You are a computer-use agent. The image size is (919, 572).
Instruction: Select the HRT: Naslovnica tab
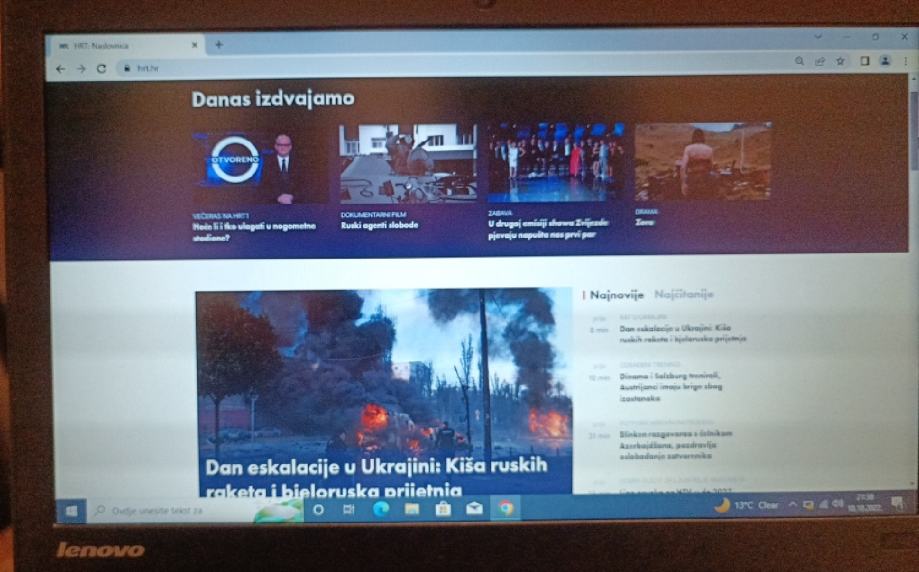(x=128, y=46)
